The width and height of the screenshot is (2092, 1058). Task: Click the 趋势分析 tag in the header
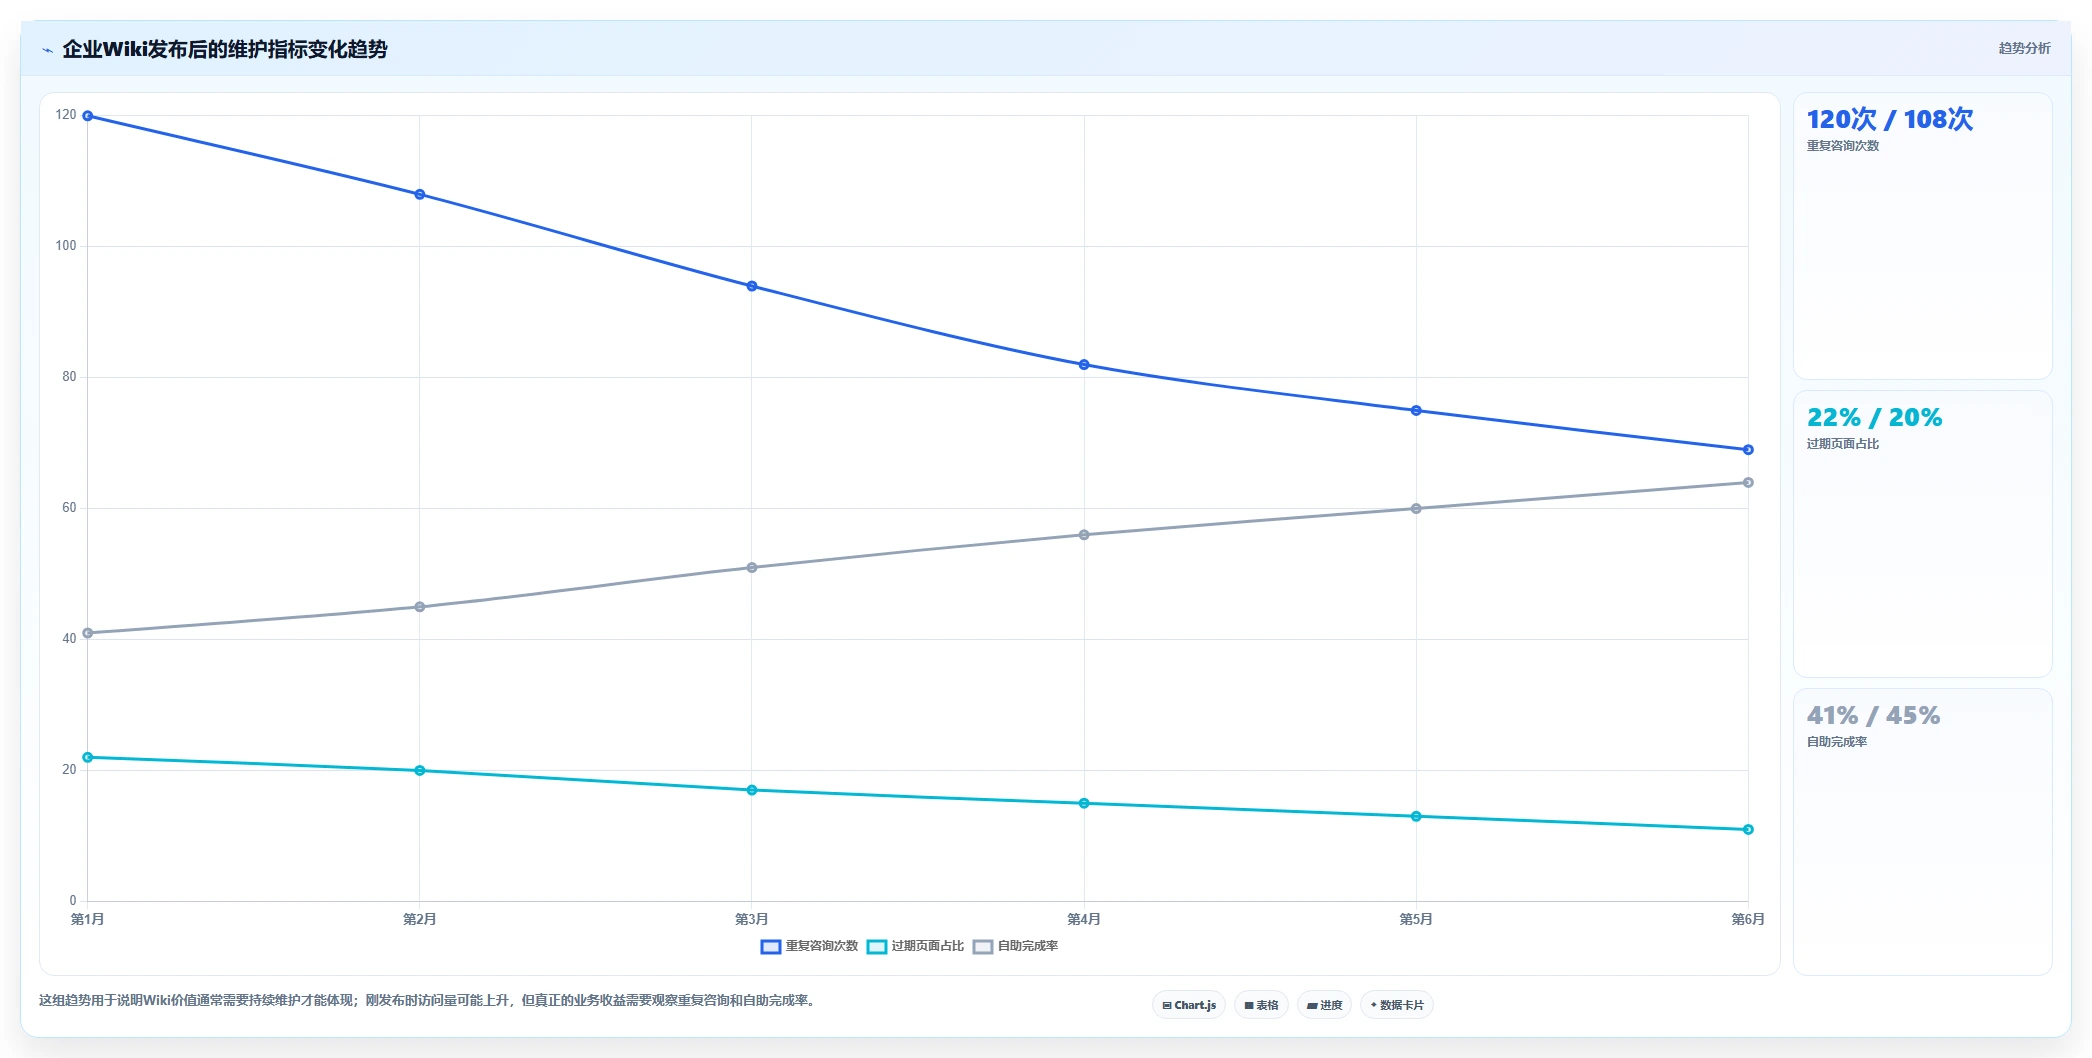pos(2024,48)
